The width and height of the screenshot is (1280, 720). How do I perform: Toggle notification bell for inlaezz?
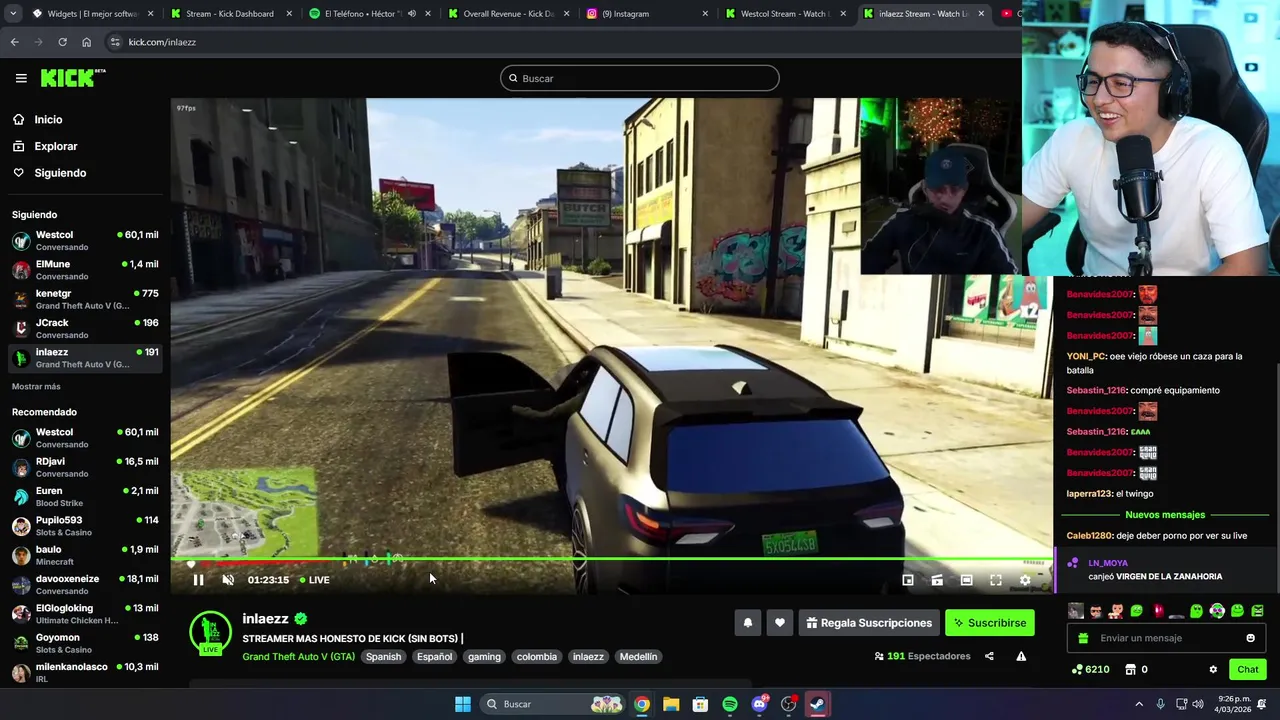[x=748, y=623]
